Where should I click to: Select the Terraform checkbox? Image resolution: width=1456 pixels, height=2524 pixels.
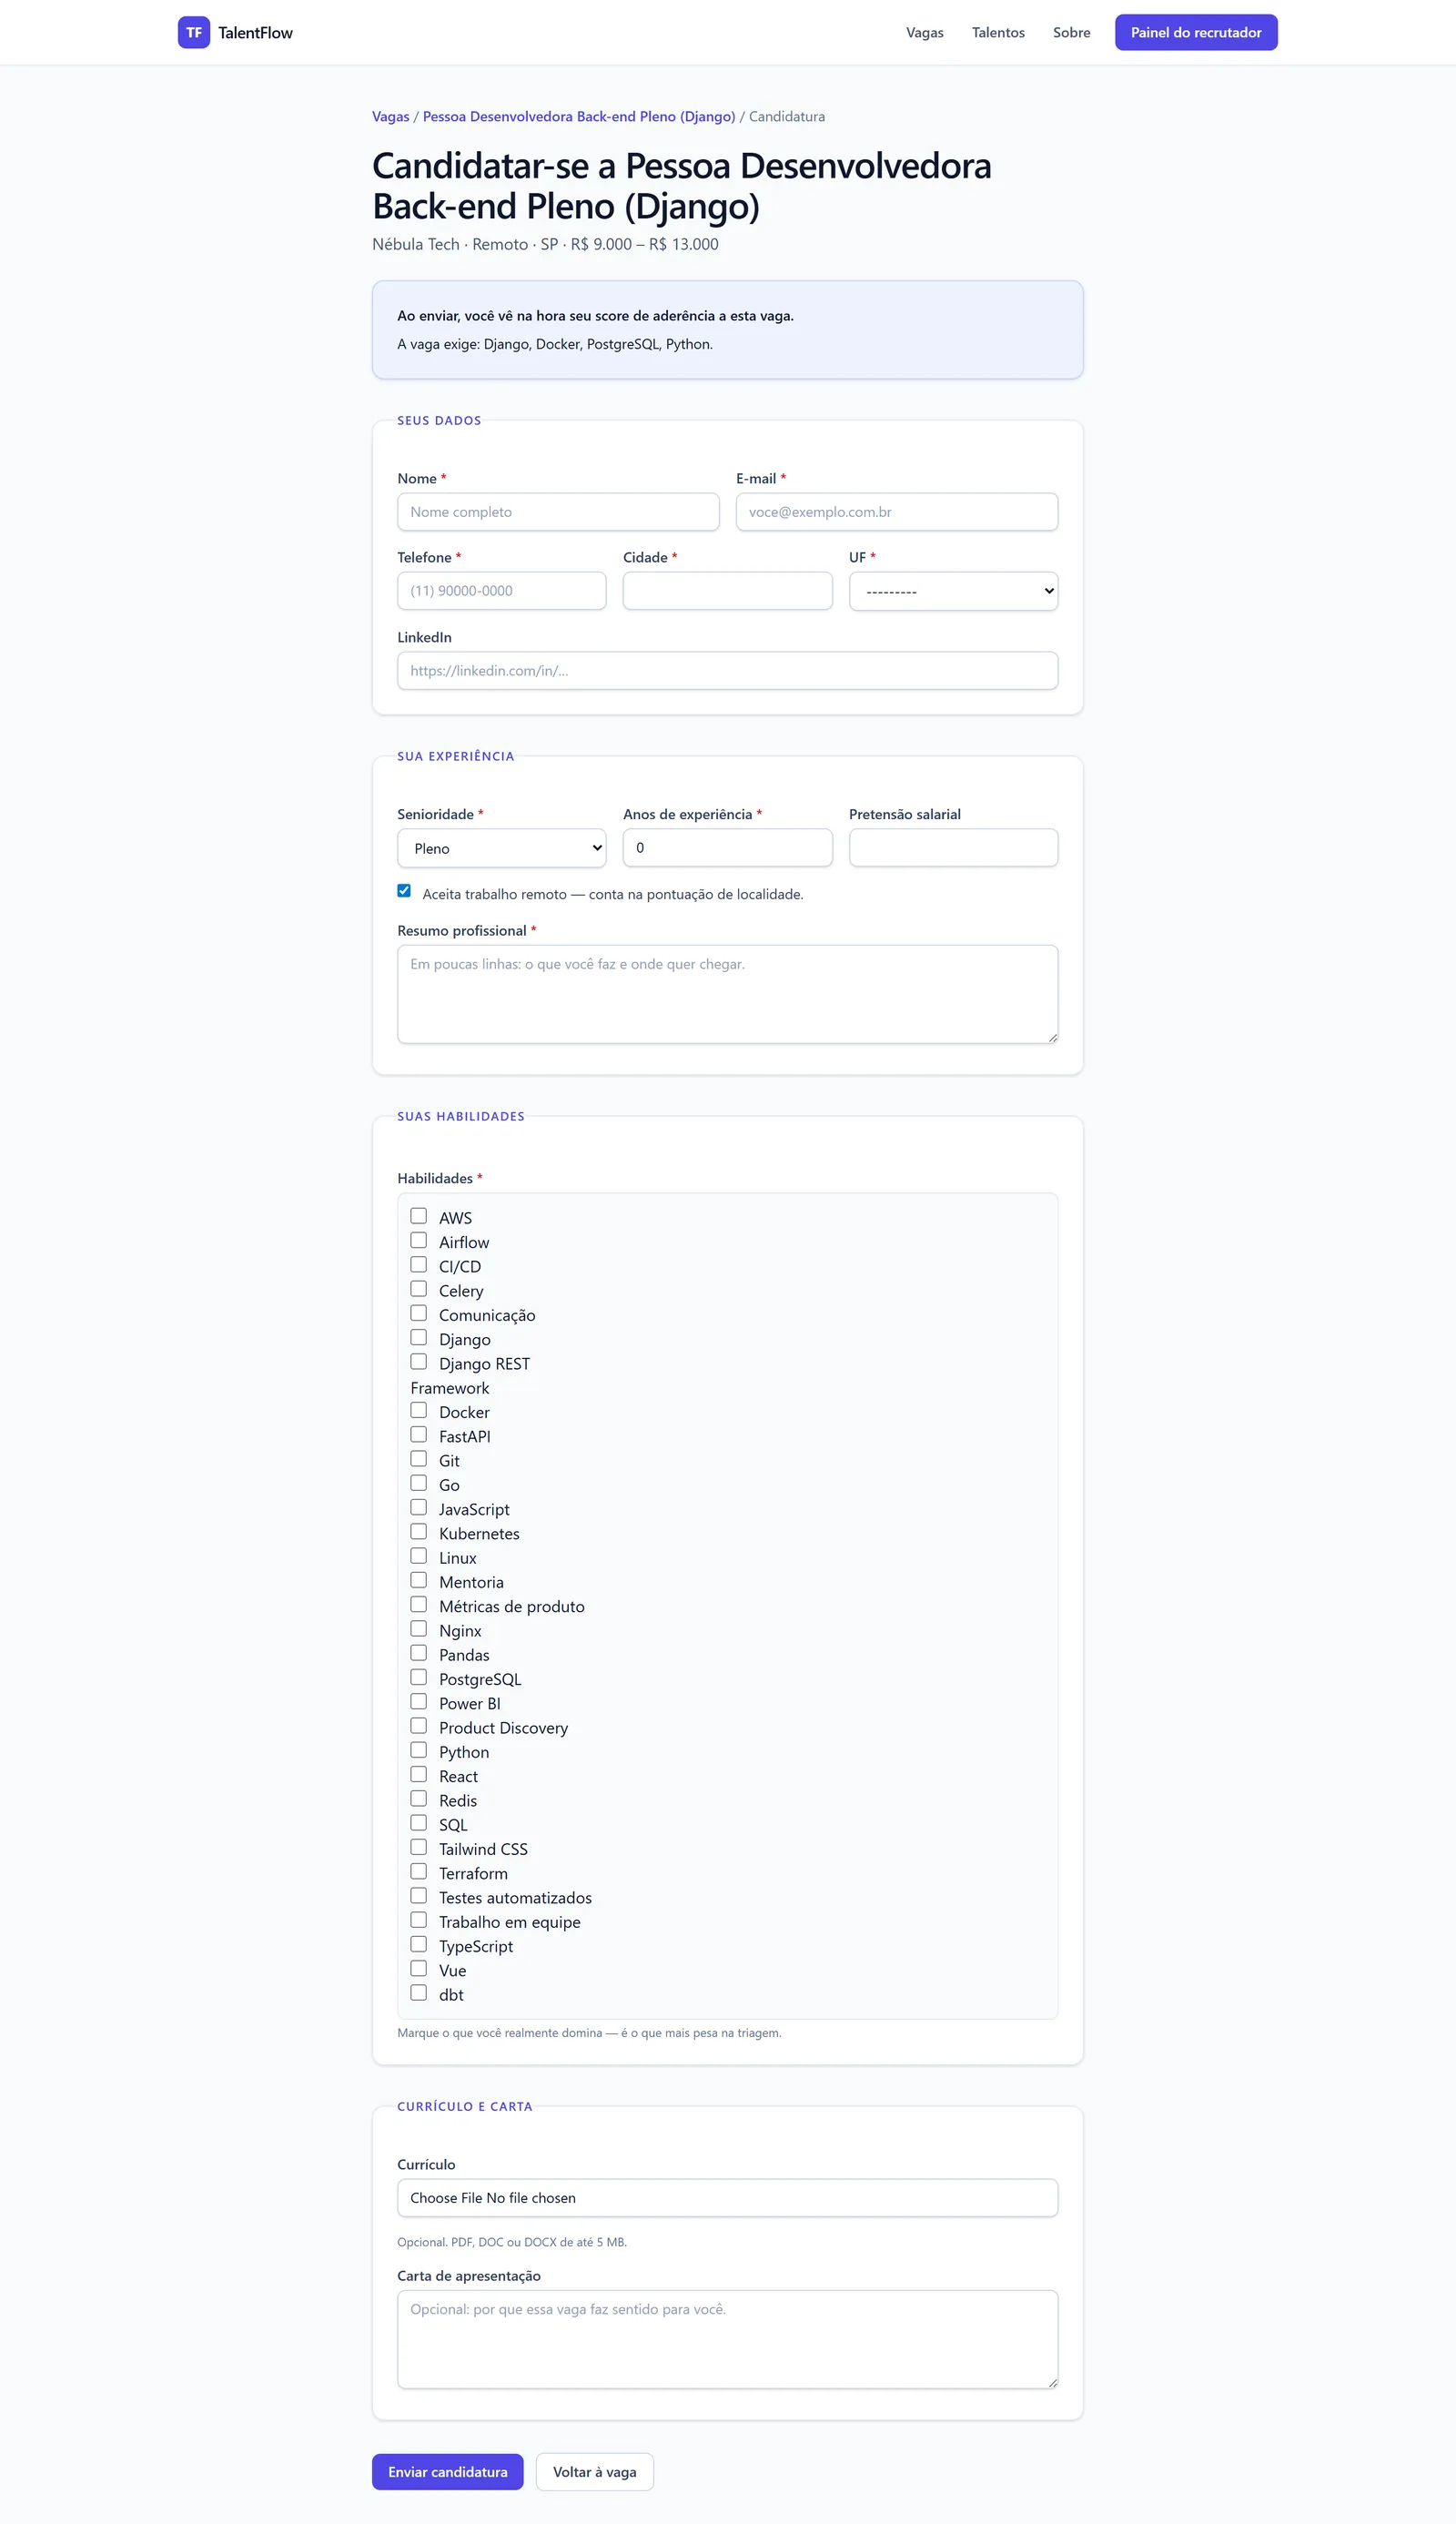pyautogui.click(x=419, y=1871)
